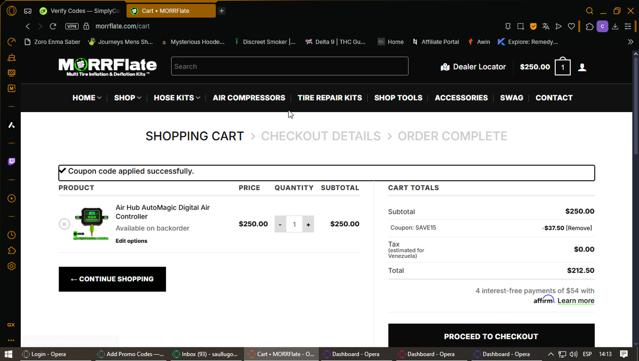
Task: Open the SHOP TOOLS menu item
Action: pos(398,98)
